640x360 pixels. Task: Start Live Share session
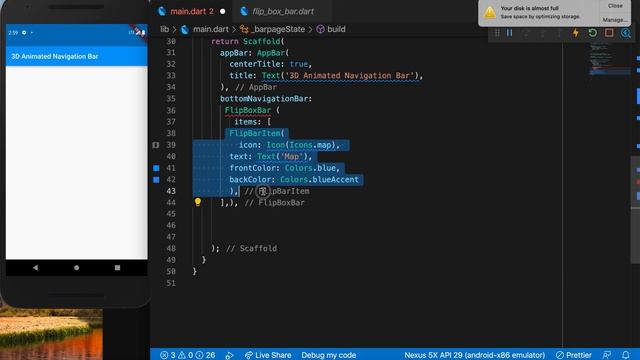click(268, 355)
